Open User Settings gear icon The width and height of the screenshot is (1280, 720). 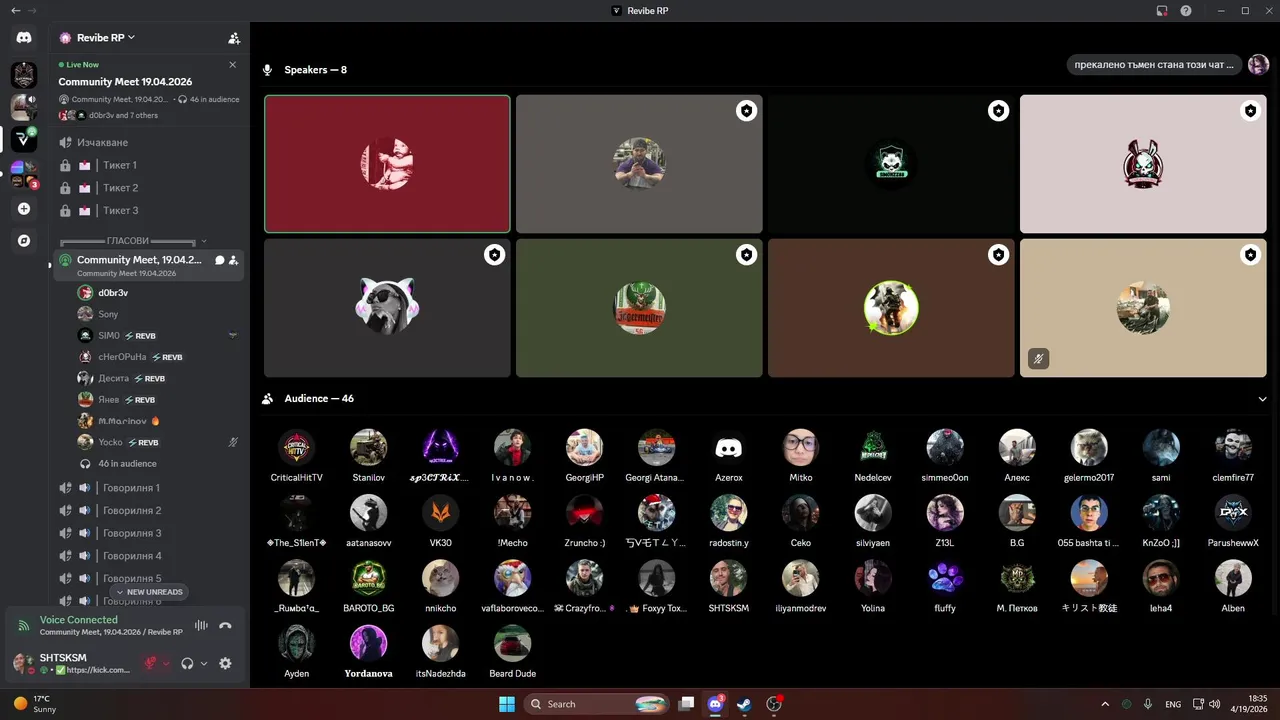(225, 663)
